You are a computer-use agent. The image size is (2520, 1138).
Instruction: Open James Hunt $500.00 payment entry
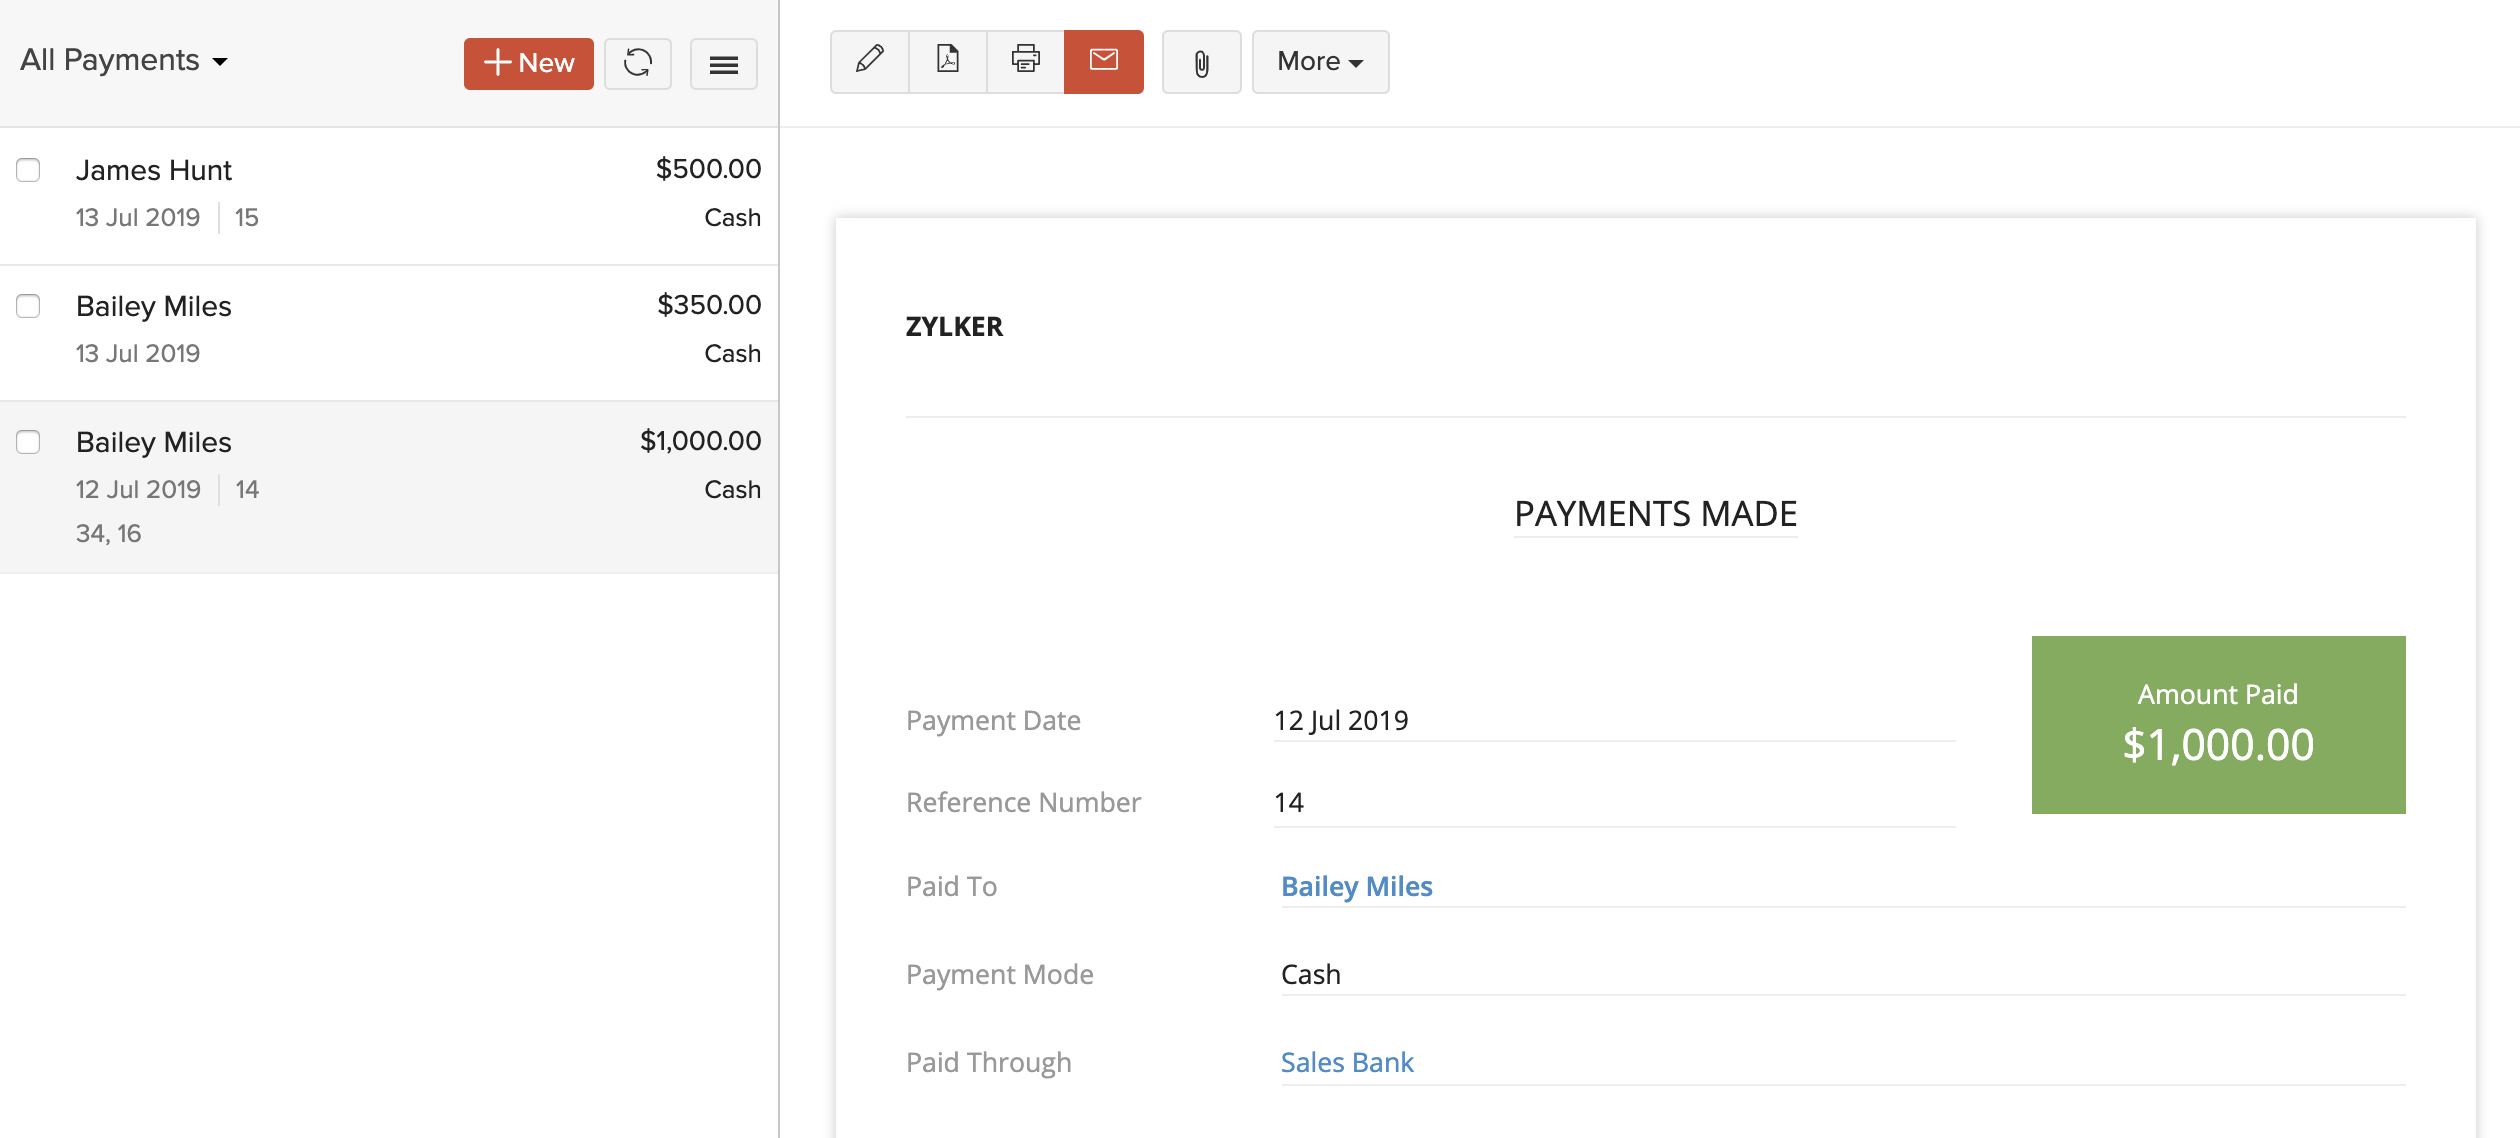point(400,194)
